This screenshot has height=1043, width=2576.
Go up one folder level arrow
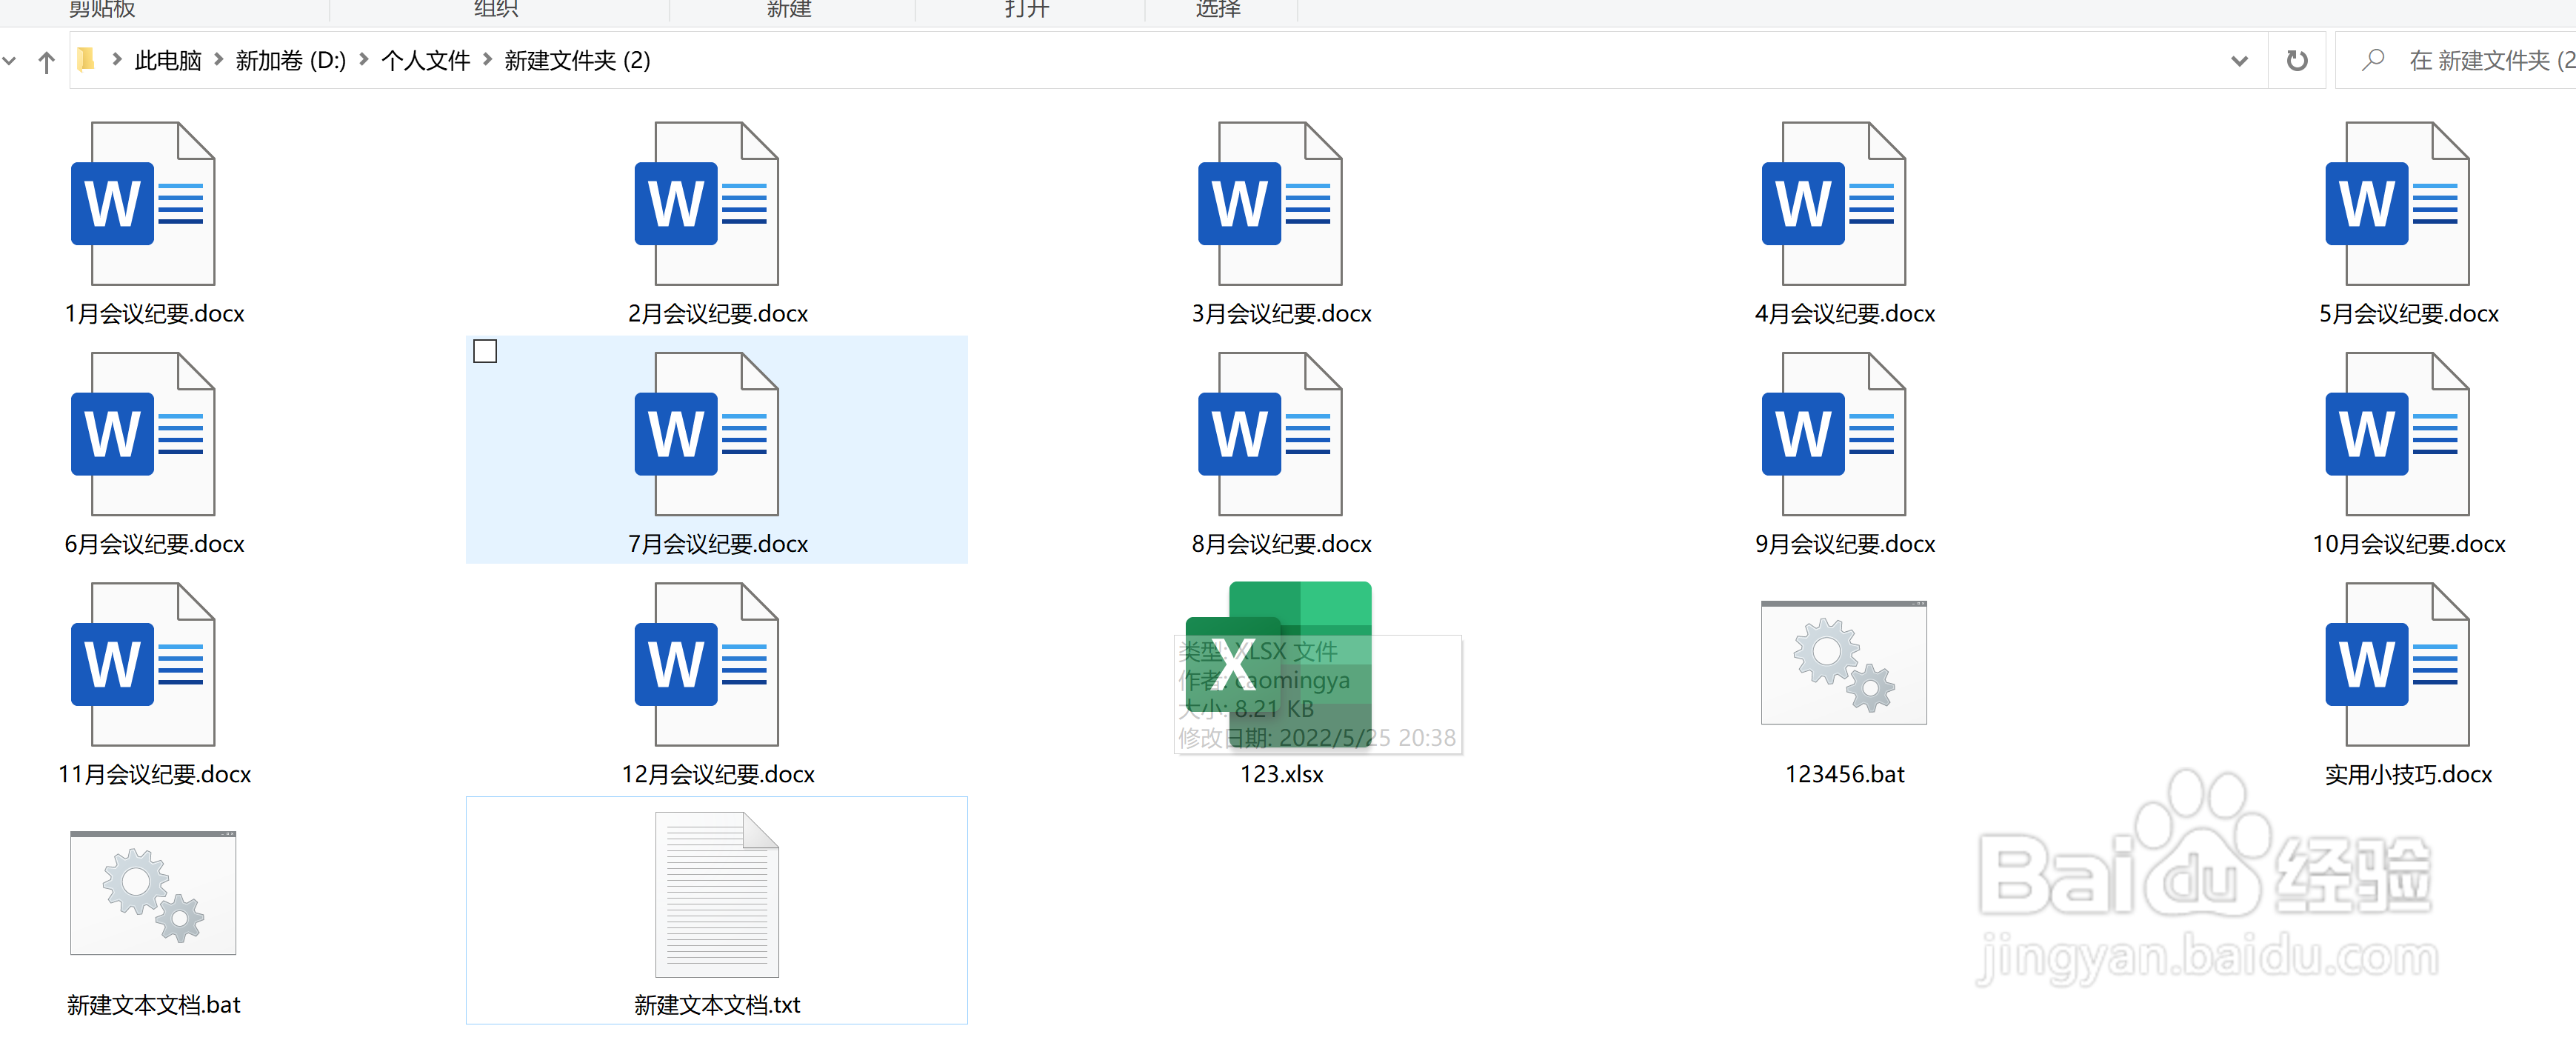(x=46, y=62)
